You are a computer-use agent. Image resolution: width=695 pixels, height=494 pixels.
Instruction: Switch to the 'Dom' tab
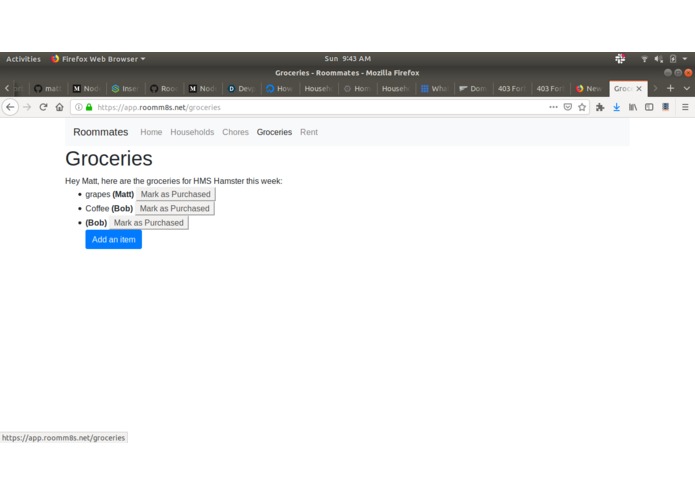point(473,89)
